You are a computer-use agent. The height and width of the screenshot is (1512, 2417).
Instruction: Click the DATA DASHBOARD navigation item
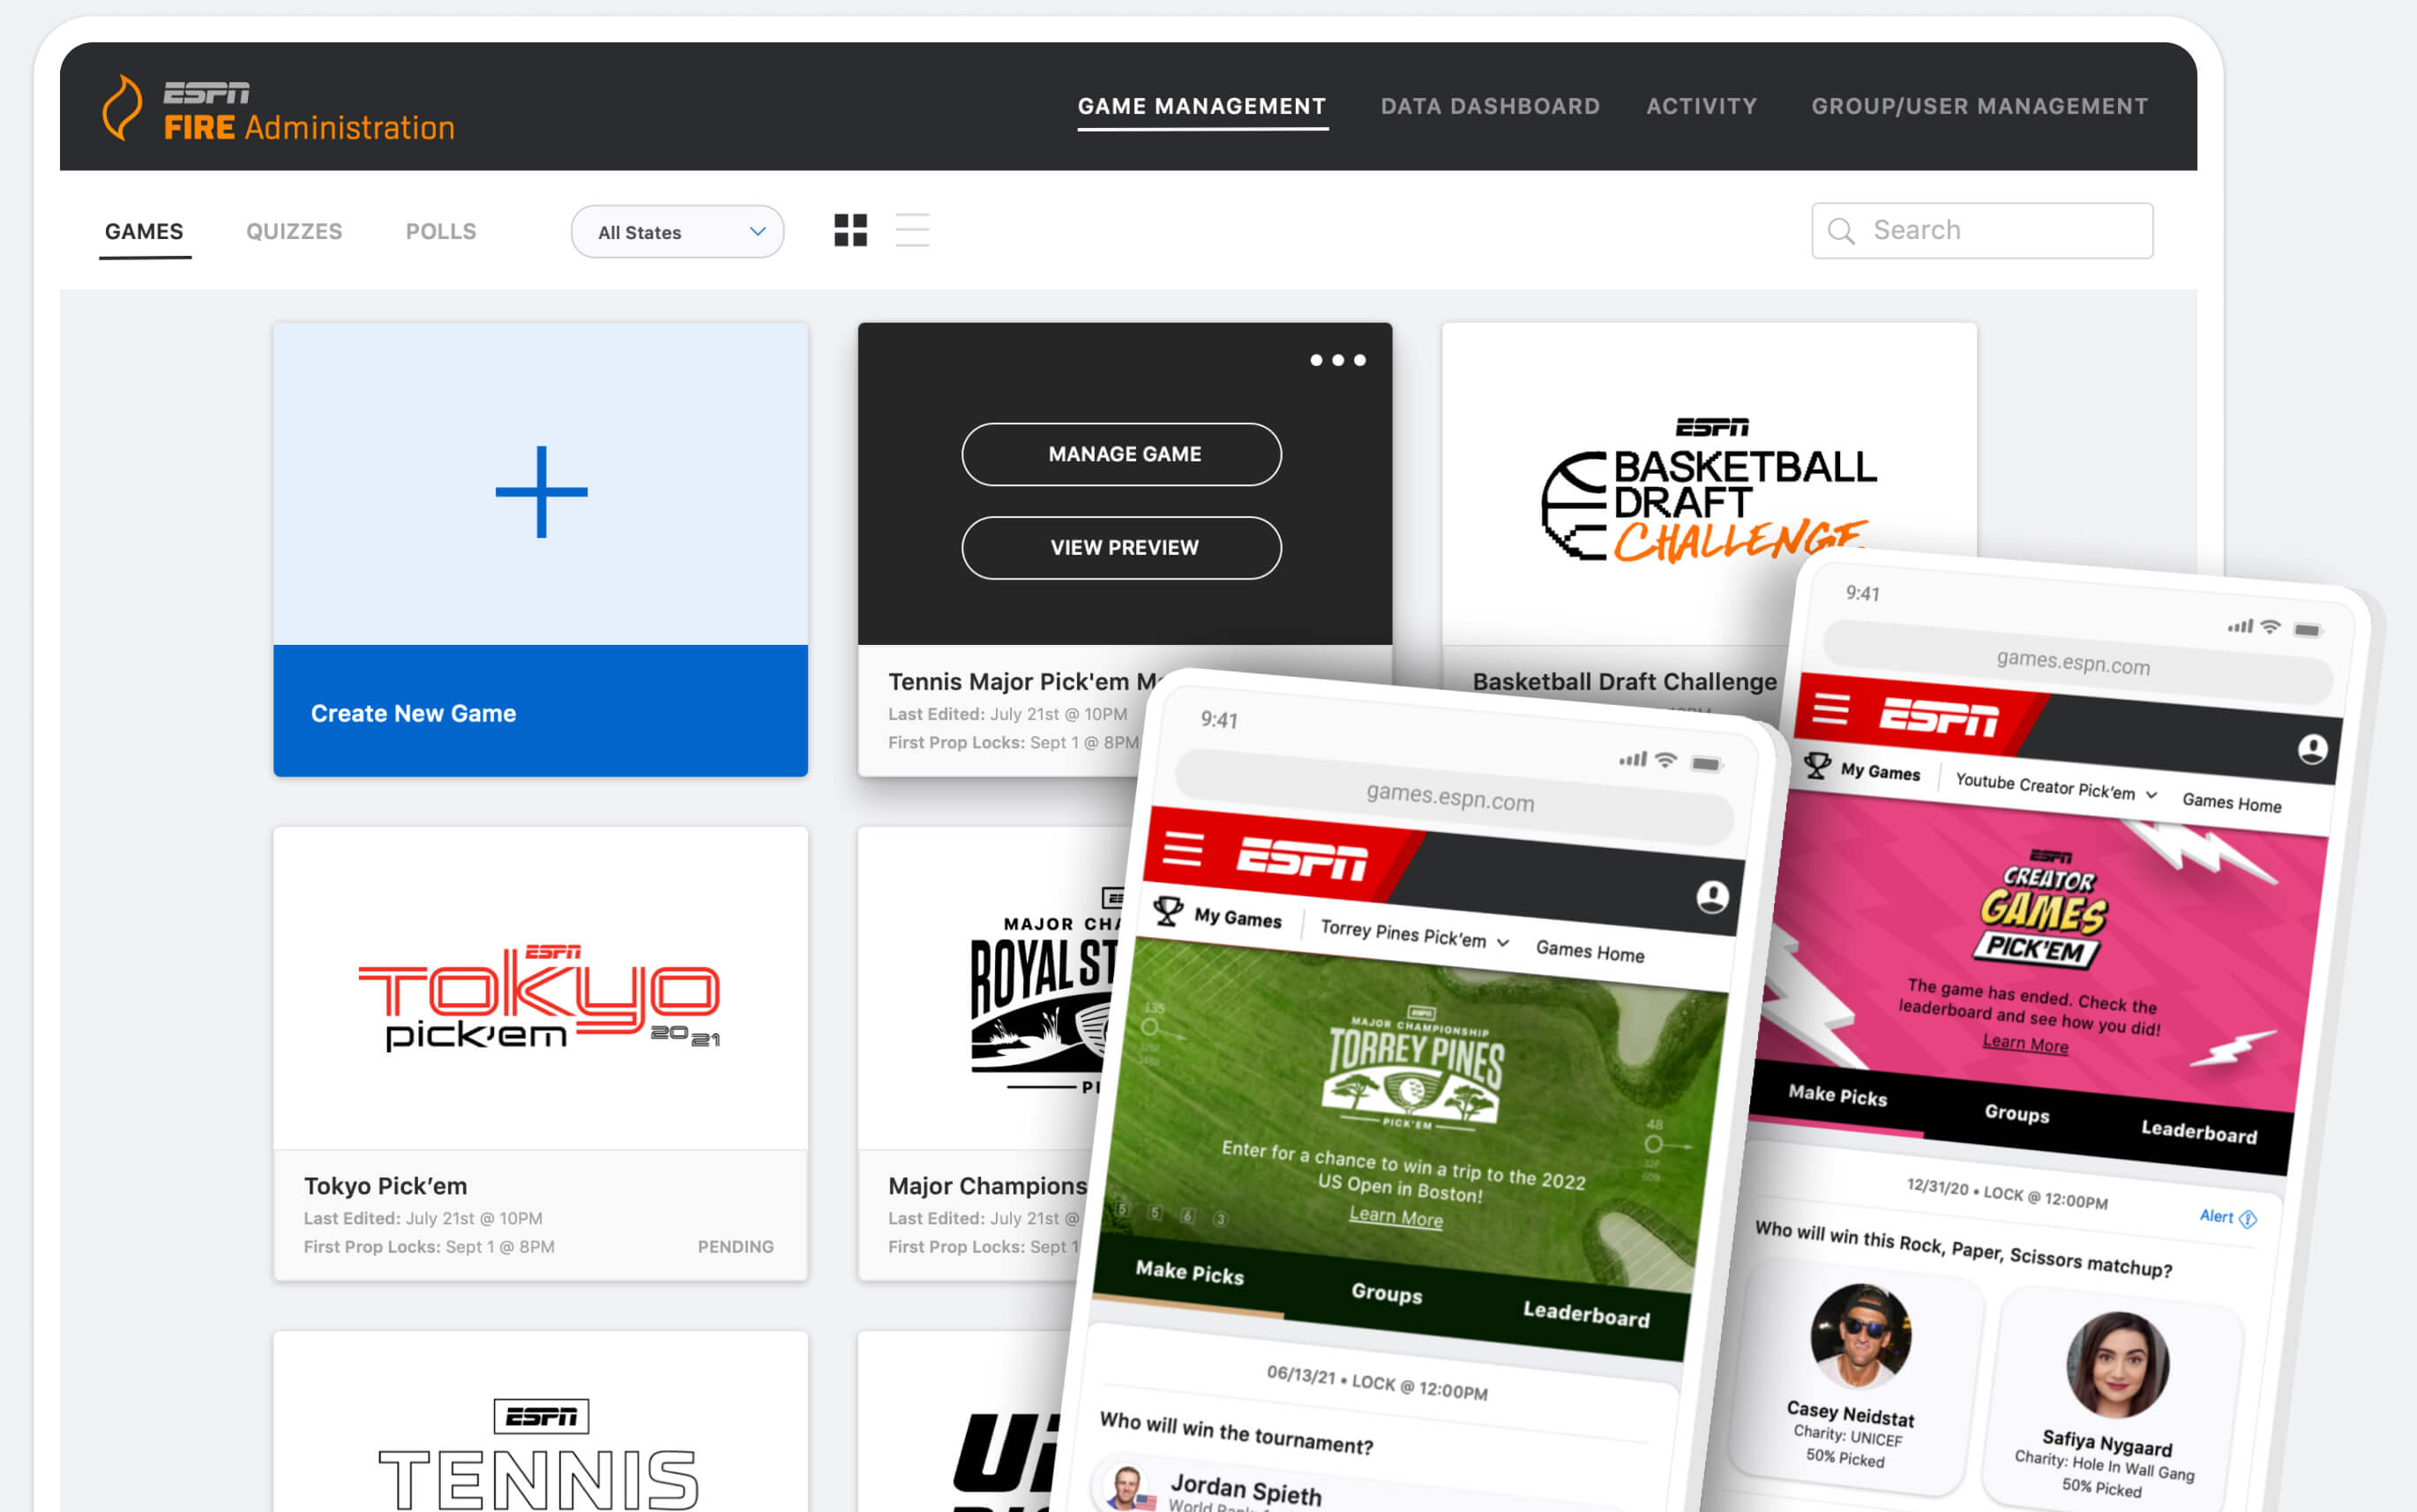[1491, 106]
